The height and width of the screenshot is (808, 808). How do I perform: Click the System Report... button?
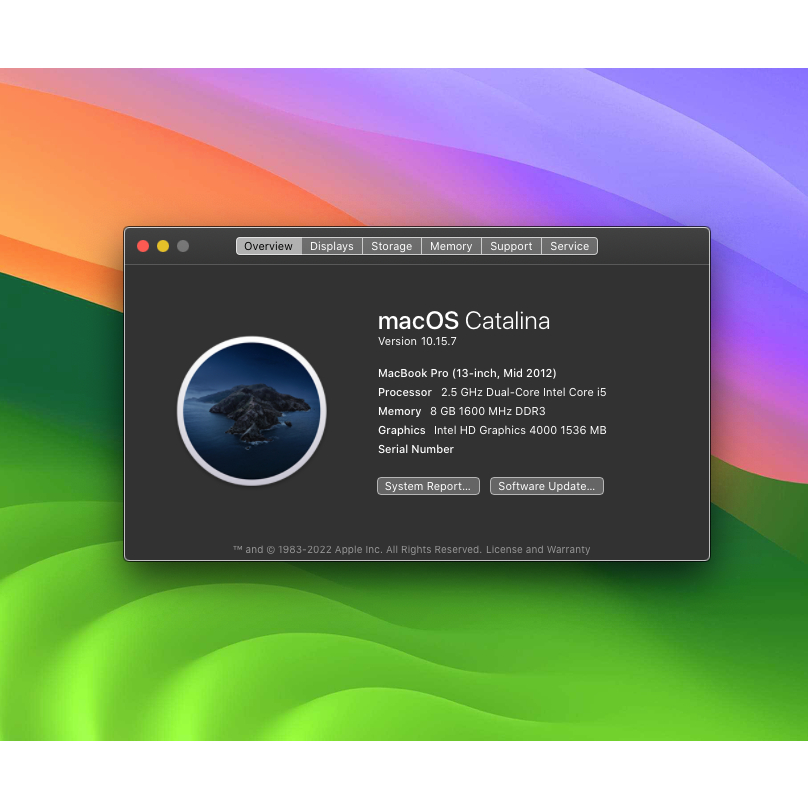pos(428,486)
